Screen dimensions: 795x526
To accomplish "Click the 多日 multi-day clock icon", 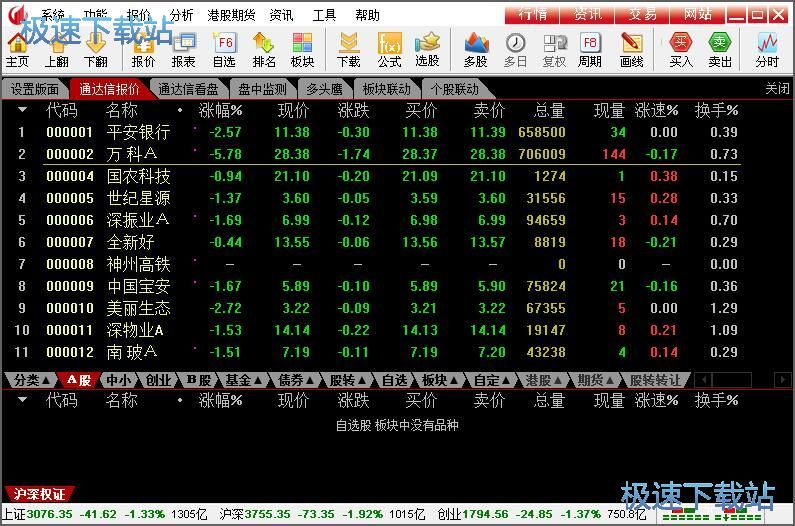I will point(515,50).
